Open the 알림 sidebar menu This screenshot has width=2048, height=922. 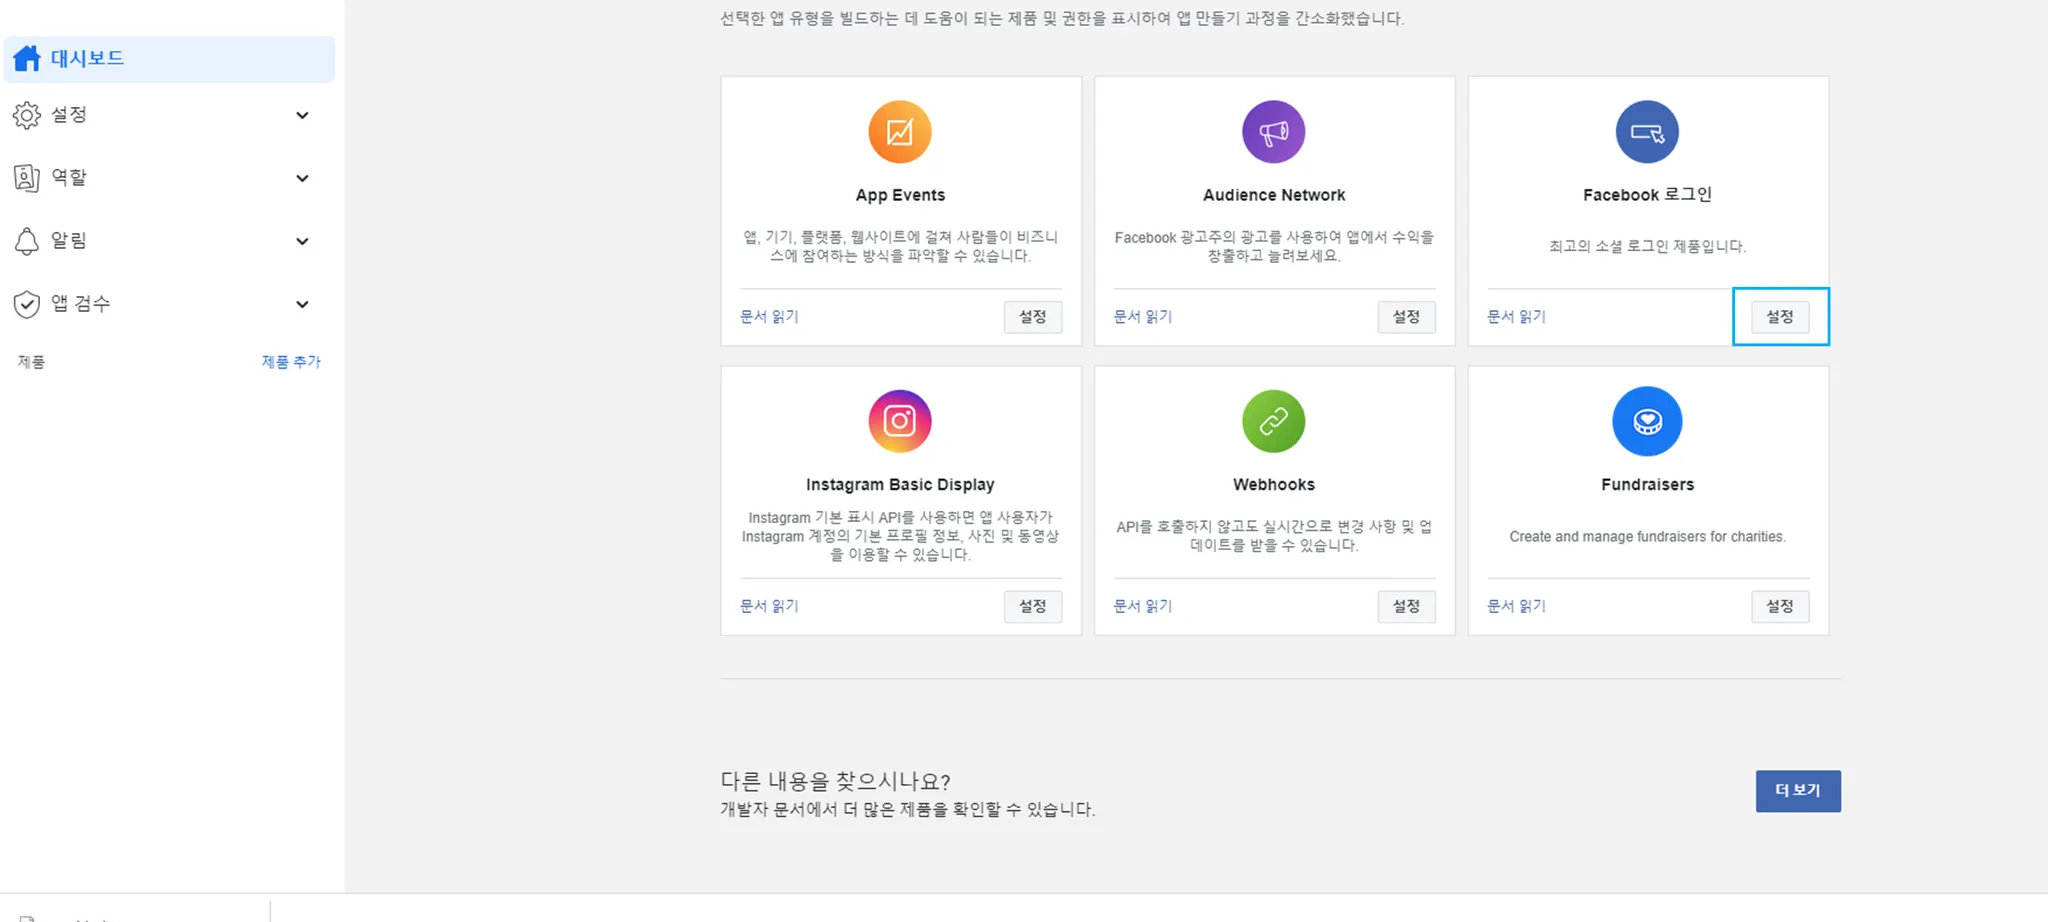click(169, 241)
